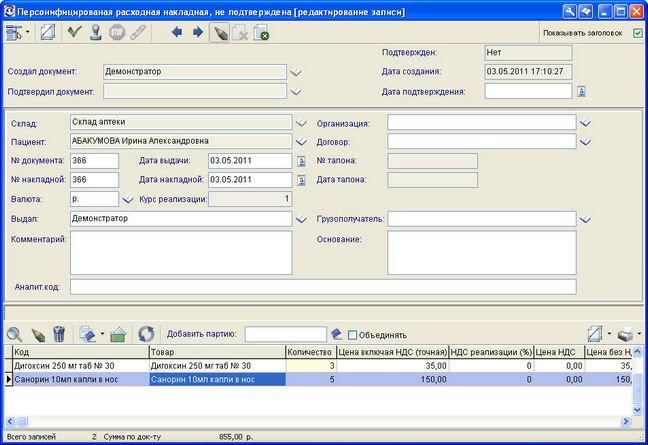Click the pencil edit row icon above table
648x445 pixels.
click(38, 335)
